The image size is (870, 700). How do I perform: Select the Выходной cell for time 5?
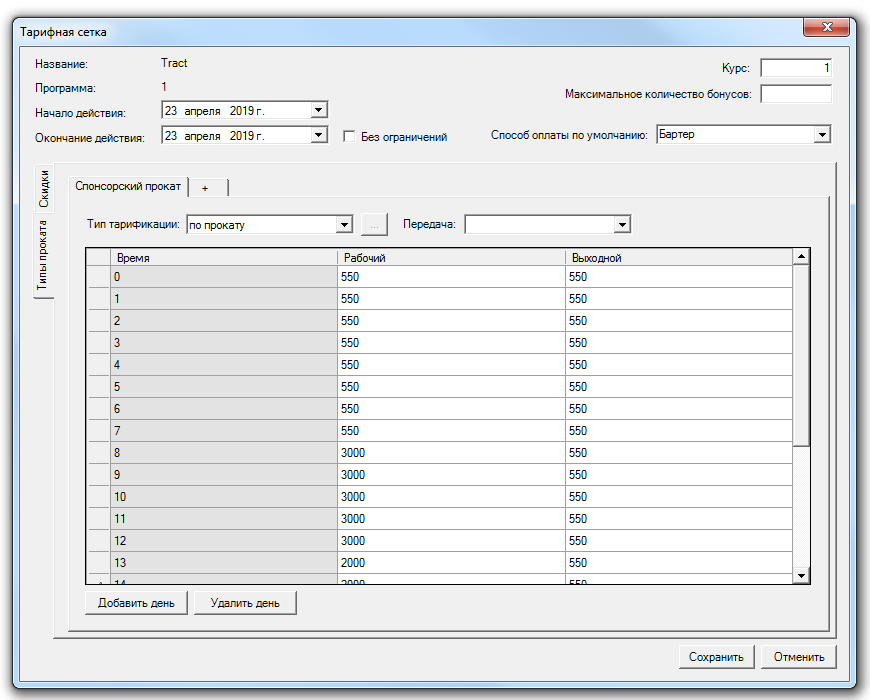pyautogui.click(x=679, y=387)
